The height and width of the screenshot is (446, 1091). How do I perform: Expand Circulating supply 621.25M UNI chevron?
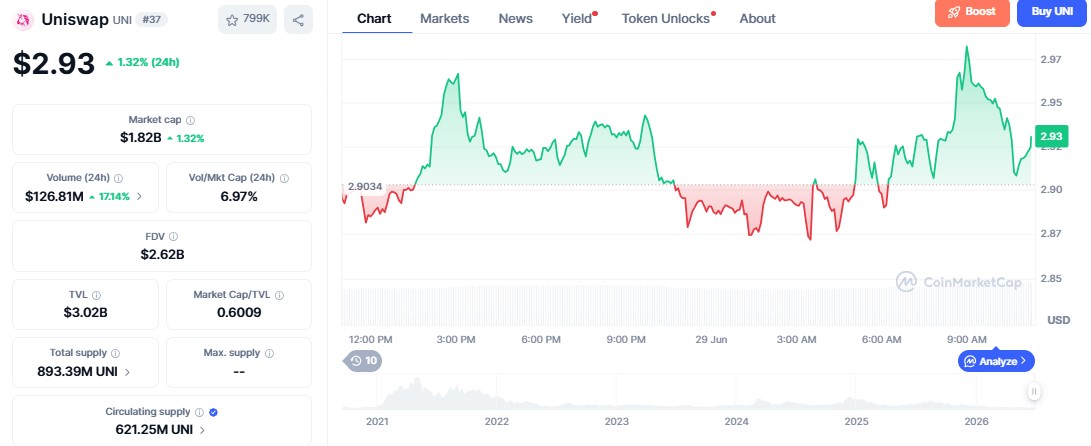202,430
